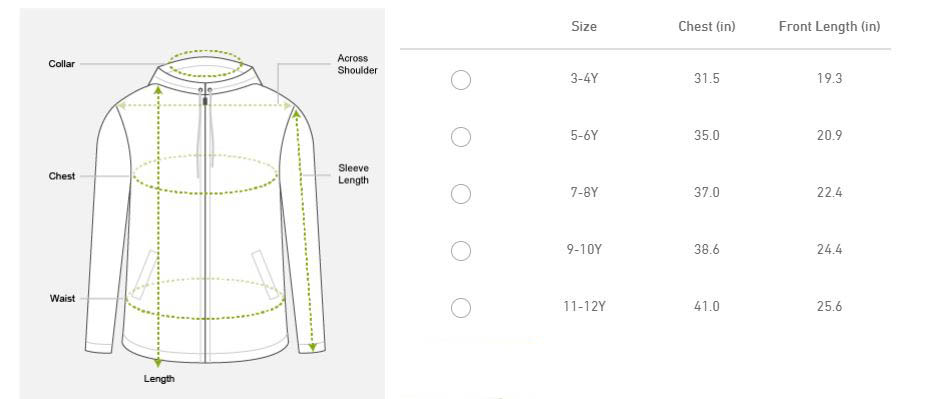Click the jacket zipper pull icon
Image resolution: width=926 pixels, height=399 pixels.
205,101
